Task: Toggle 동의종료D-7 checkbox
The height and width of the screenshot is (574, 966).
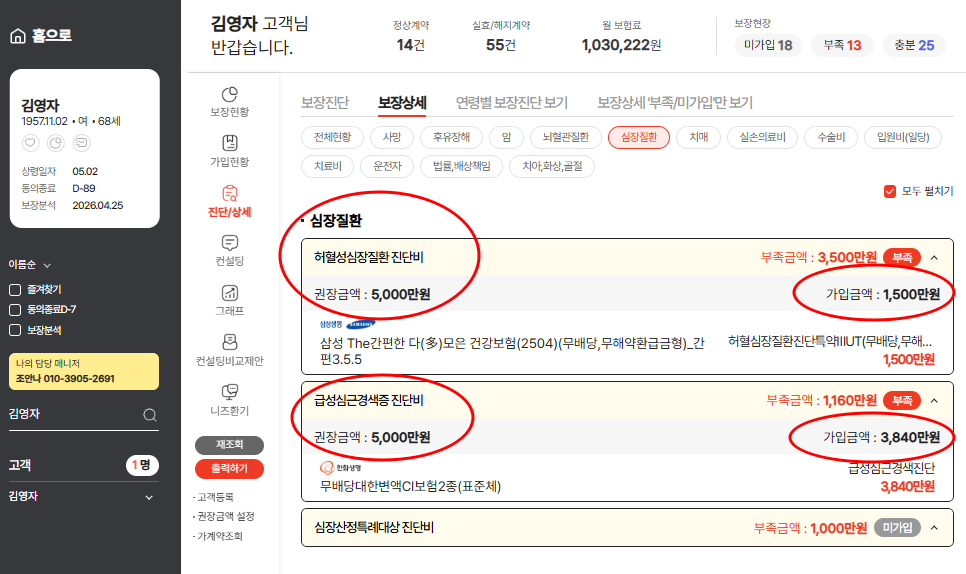Action: pyautogui.click(x=15, y=310)
